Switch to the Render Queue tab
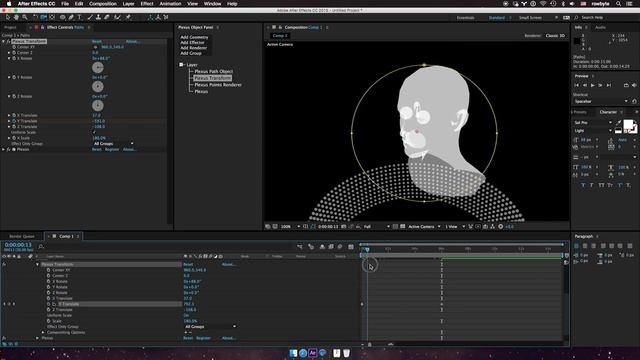The width and height of the screenshot is (640, 360). click(x=22, y=236)
